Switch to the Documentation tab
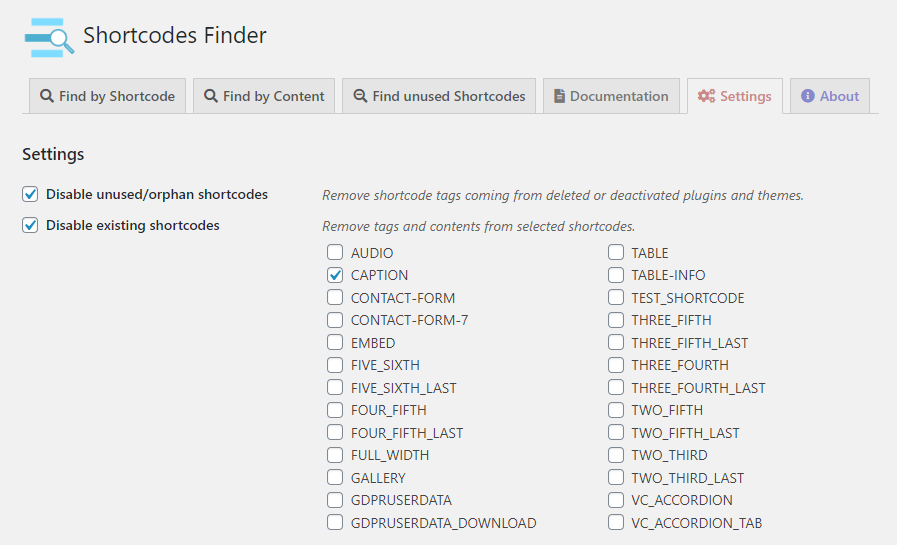897x545 pixels. 611,97
